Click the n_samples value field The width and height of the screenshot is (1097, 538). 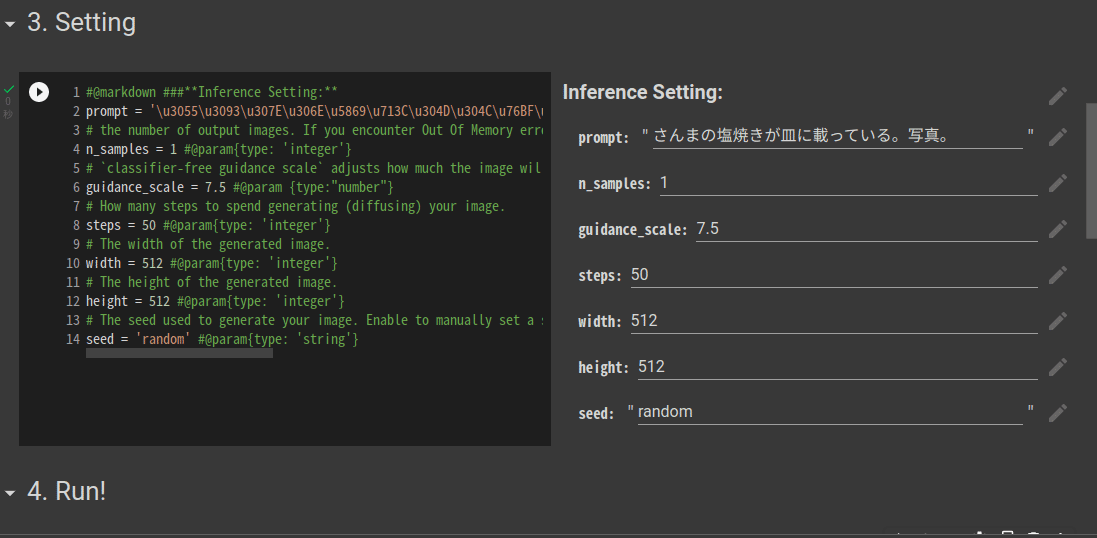849,183
